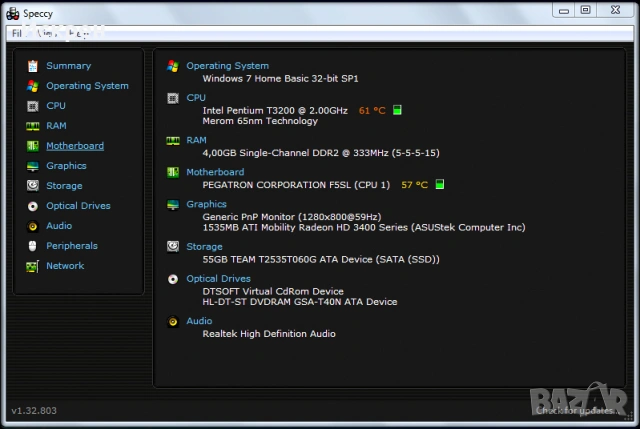
Task: Click the 61 °C CPU temperature value
Action: coord(372,110)
